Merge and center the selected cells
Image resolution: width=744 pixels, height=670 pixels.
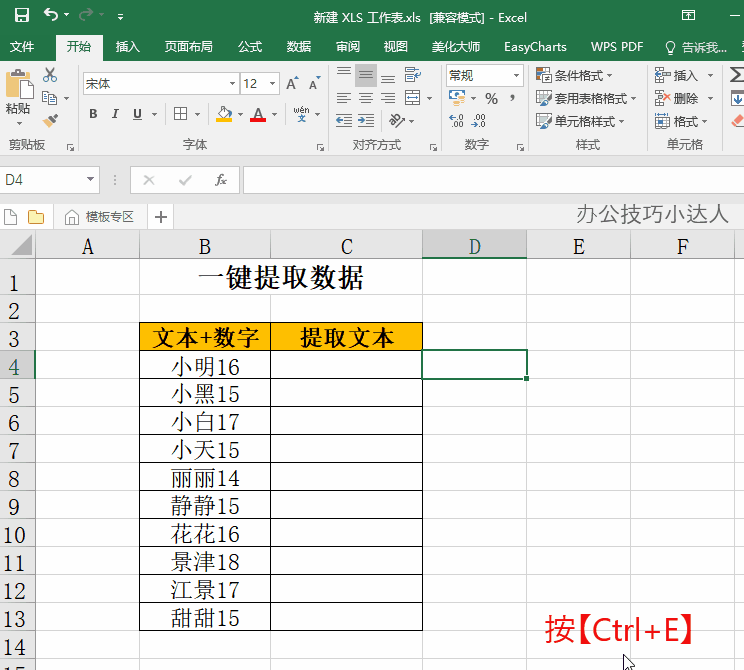pos(412,98)
